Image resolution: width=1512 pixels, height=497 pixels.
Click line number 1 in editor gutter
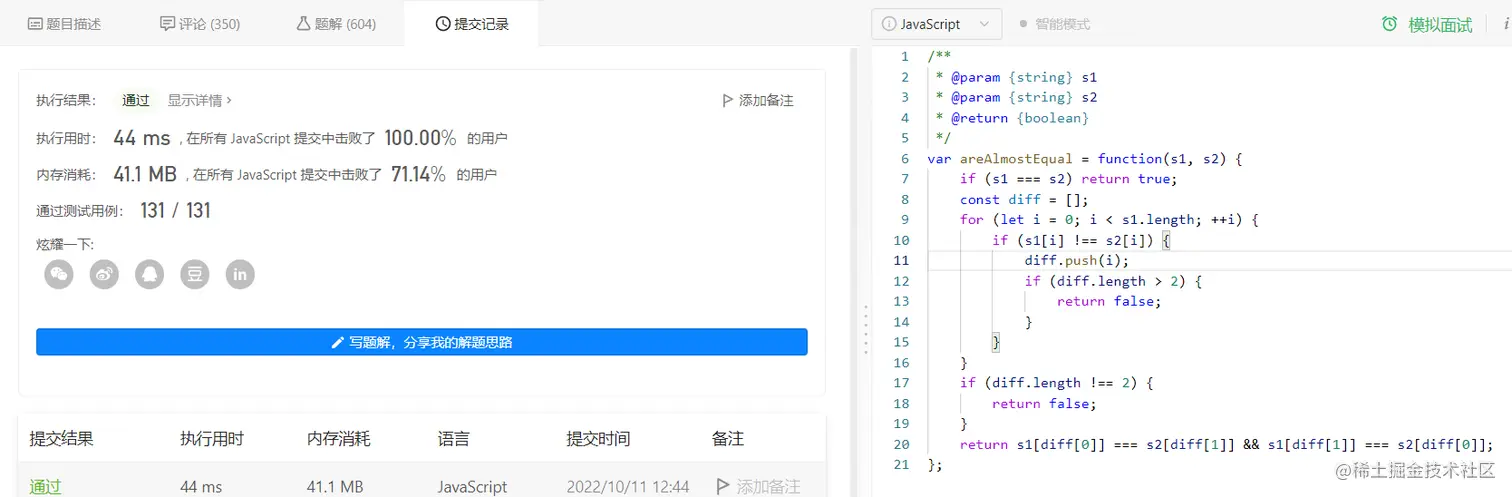coord(904,57)
